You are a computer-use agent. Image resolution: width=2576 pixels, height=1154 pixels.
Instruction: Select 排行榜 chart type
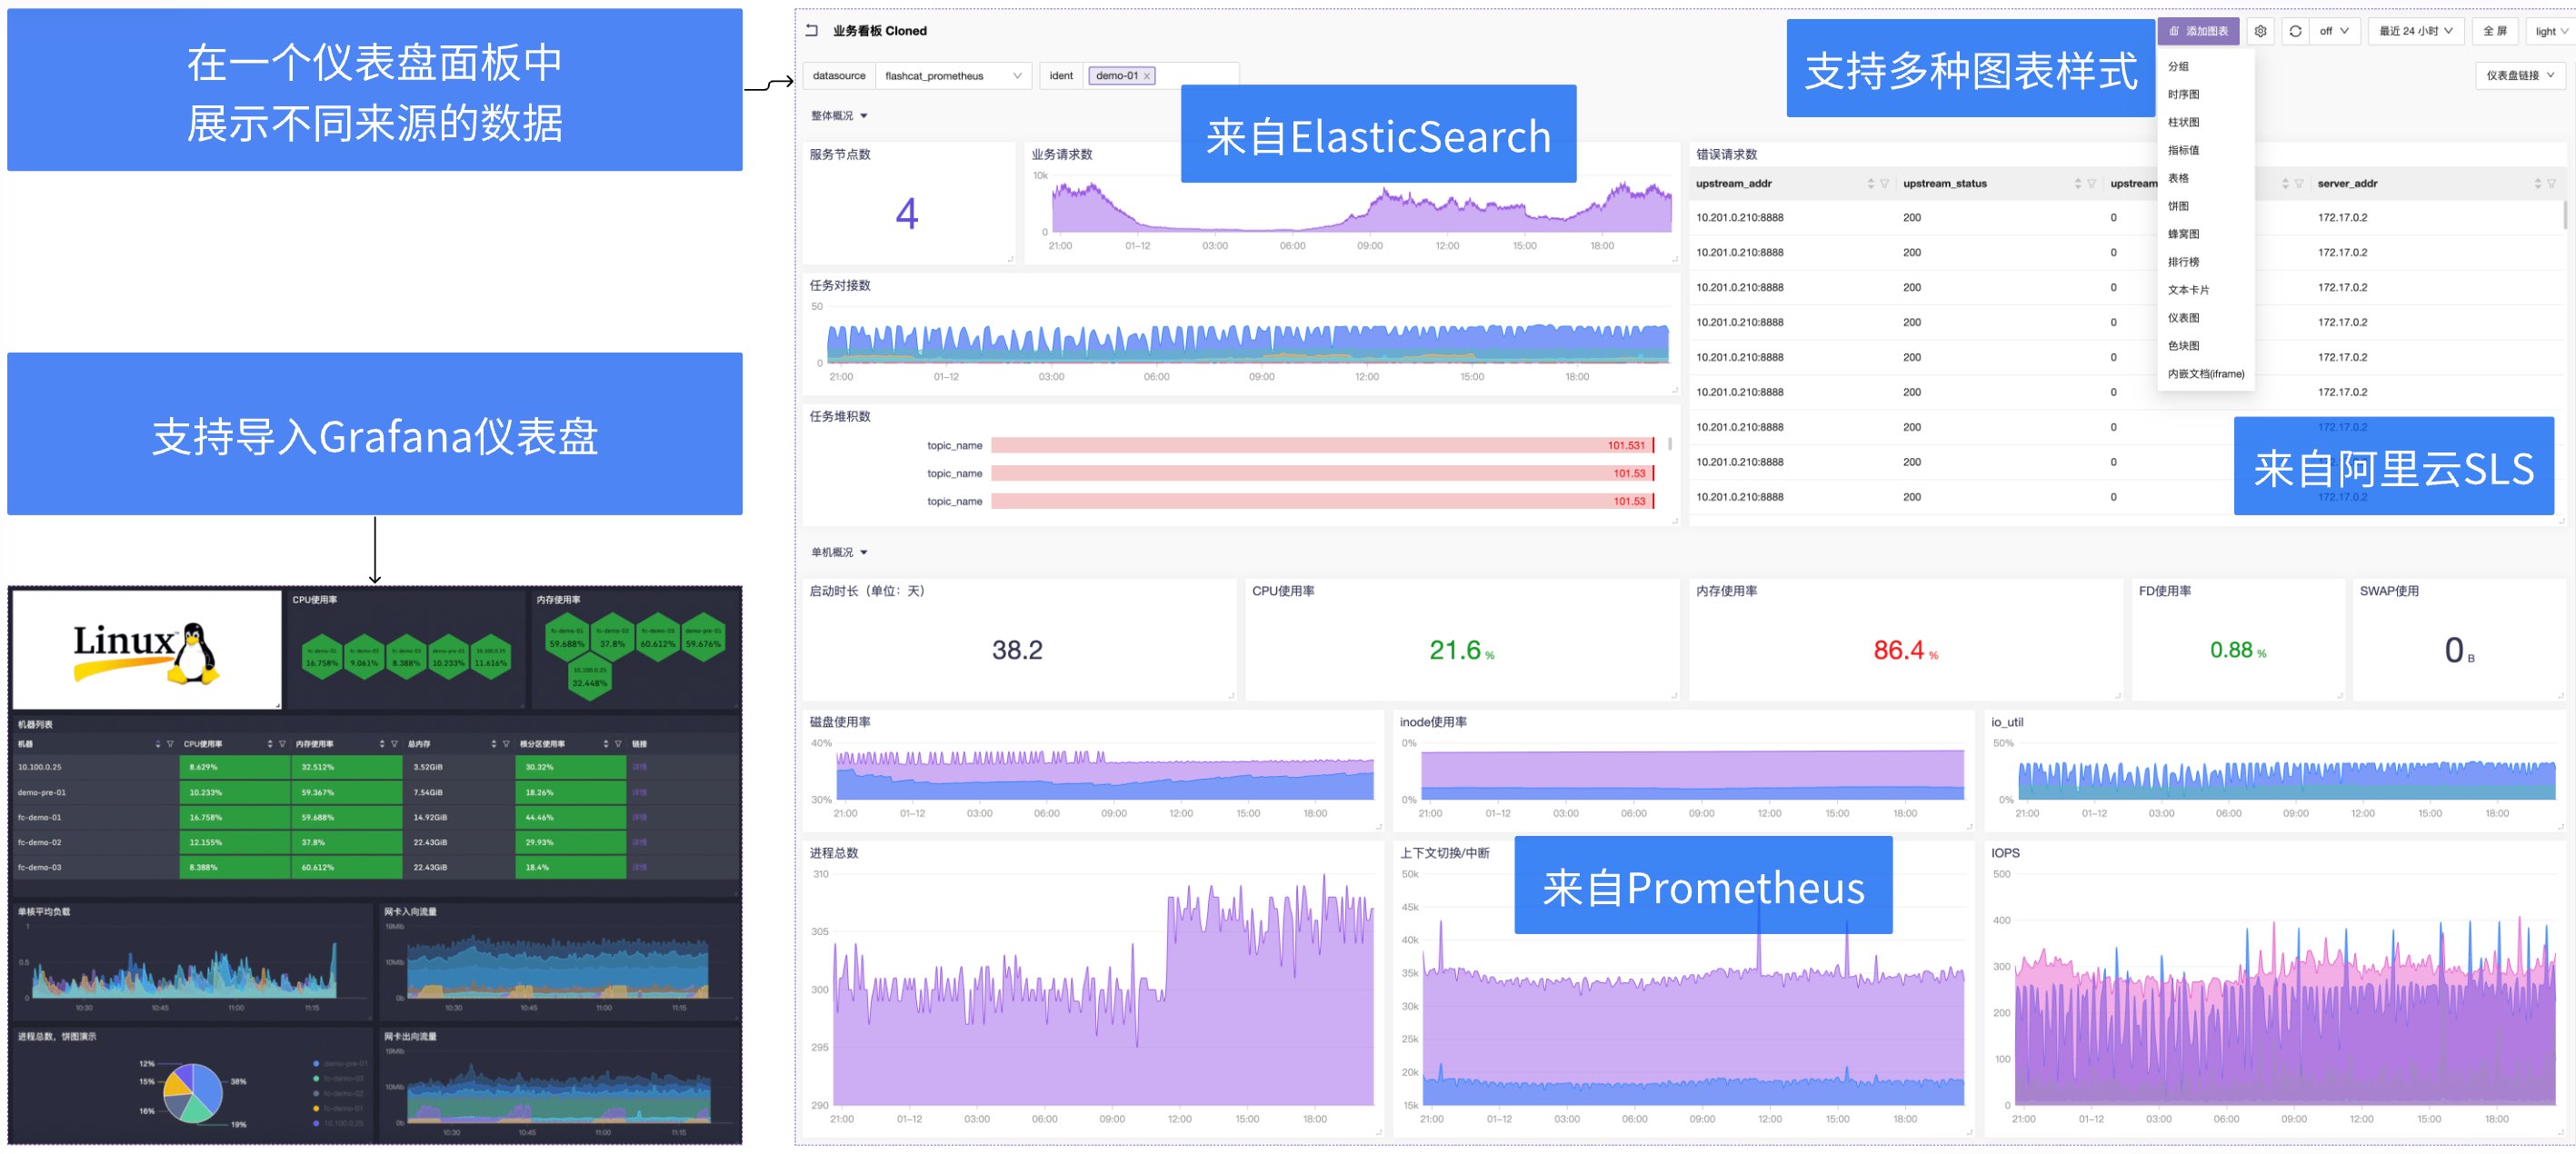click(x=2206, y=262)
